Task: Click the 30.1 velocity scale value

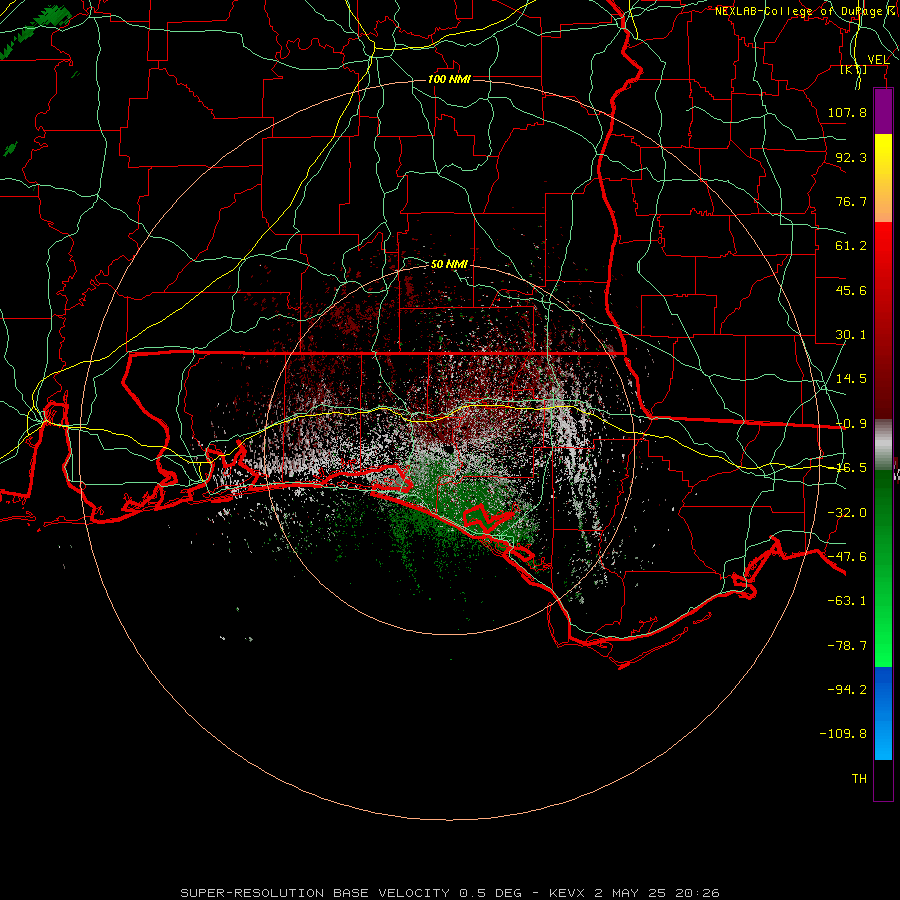Action: 851,335
